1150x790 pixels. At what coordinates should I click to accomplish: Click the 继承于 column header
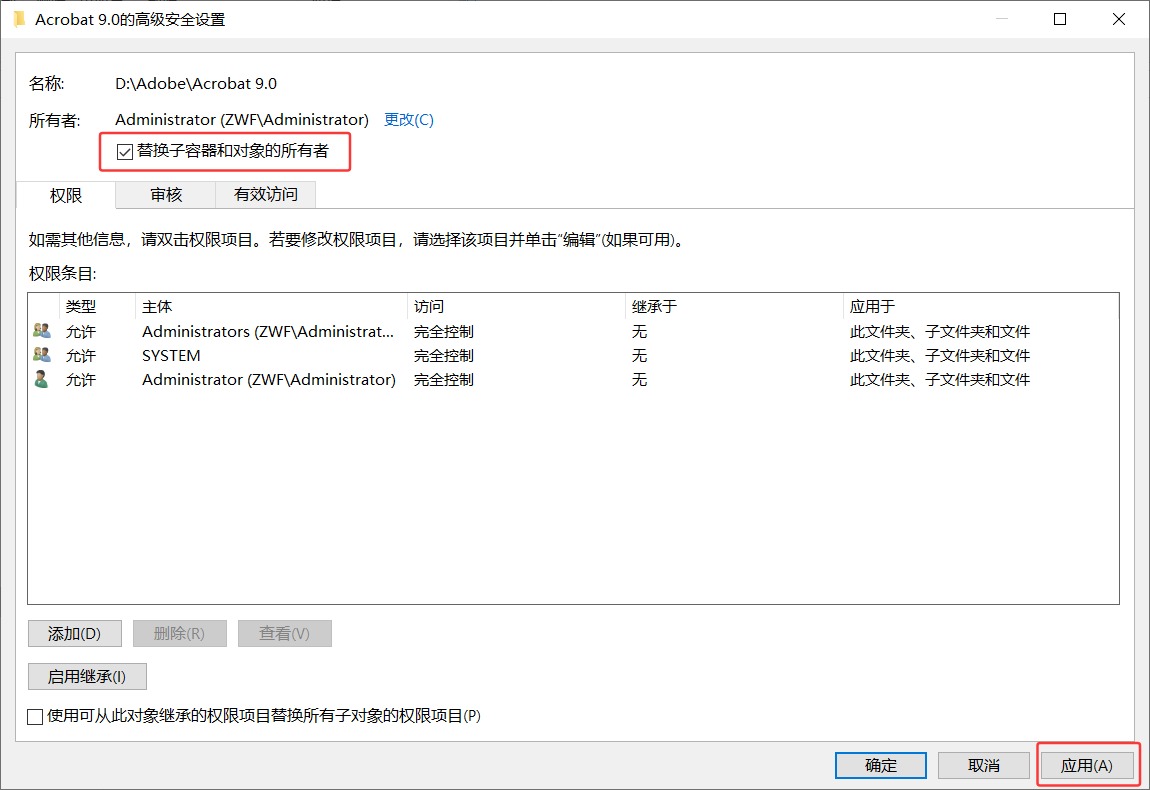[x=733, y=307]
